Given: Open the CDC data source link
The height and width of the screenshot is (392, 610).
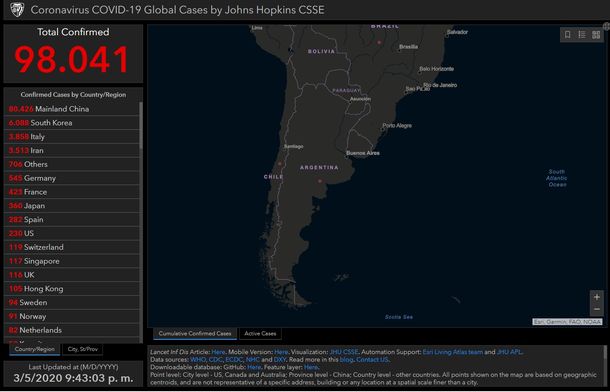Looking at the screenshot, I should pyautogui.click(x=216, y=360).
